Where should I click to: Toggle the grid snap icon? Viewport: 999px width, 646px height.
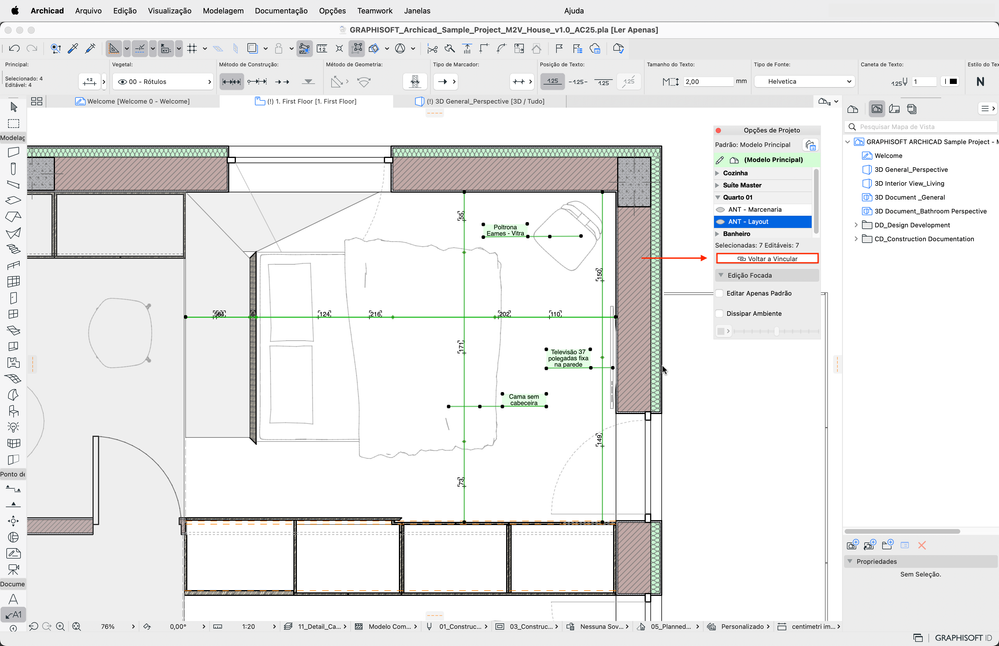192,48
